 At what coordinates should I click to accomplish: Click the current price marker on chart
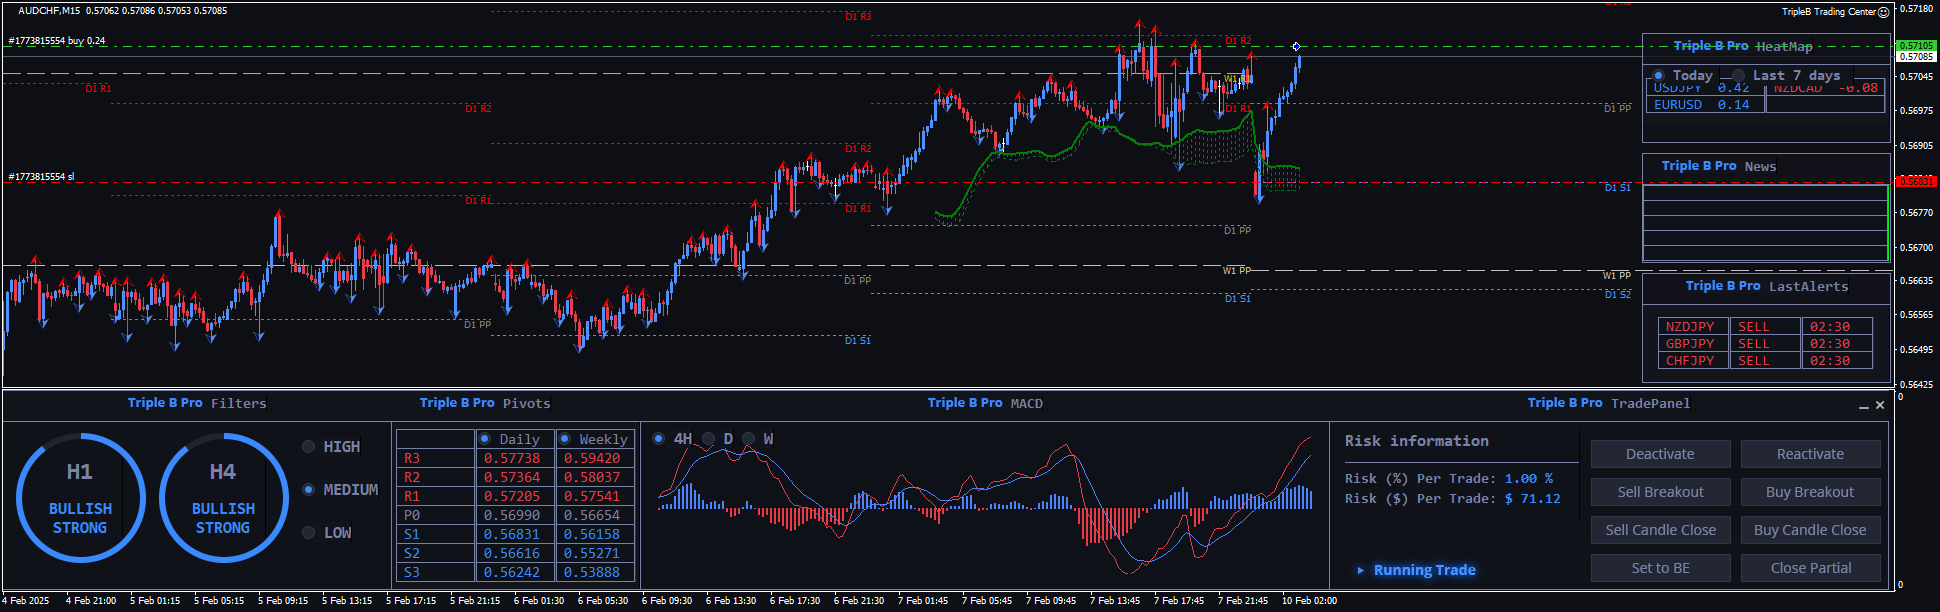click(1296, 47)
